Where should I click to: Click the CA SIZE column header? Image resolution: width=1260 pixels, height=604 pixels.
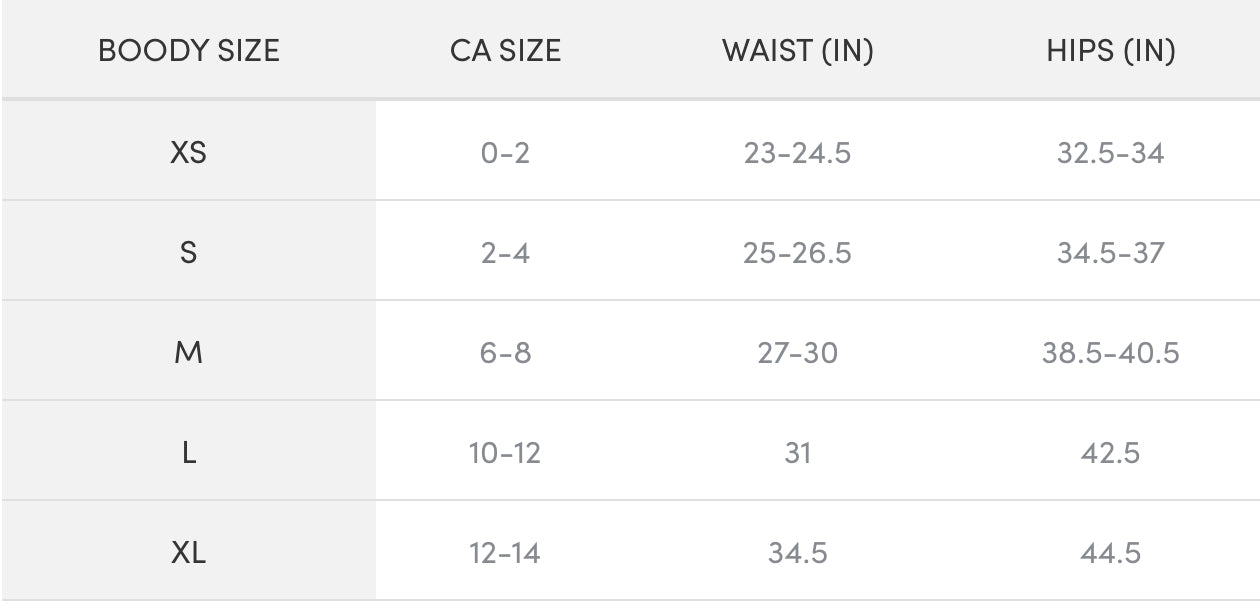click(505, 52)
